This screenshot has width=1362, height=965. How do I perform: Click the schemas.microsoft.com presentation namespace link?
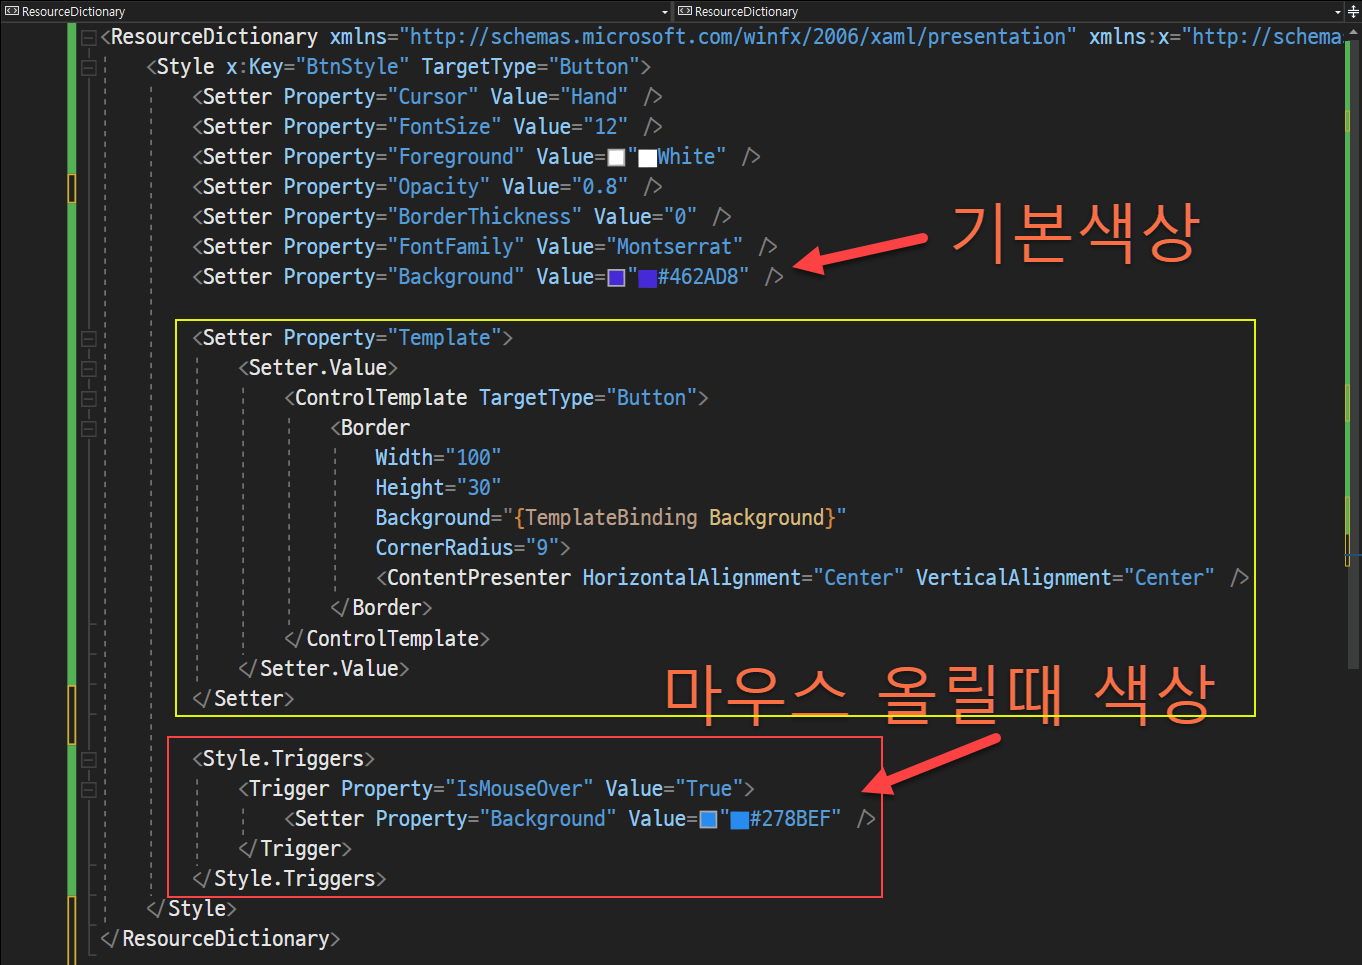735,36
